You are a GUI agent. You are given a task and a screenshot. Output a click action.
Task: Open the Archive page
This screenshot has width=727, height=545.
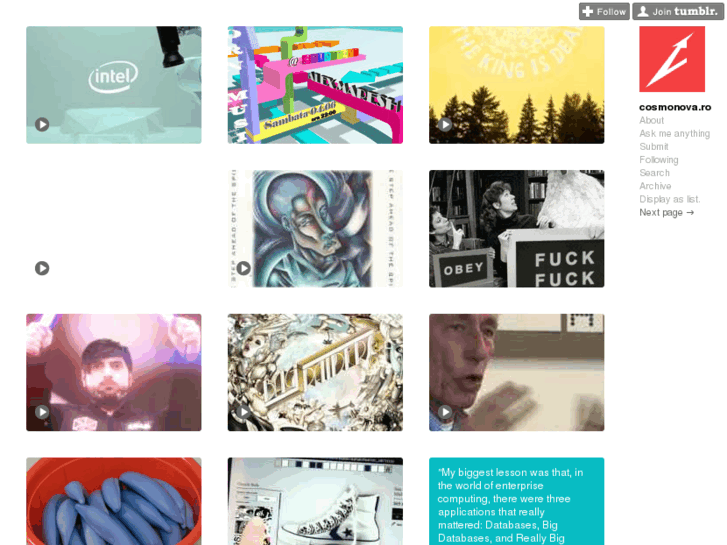[x=655, y=186]
